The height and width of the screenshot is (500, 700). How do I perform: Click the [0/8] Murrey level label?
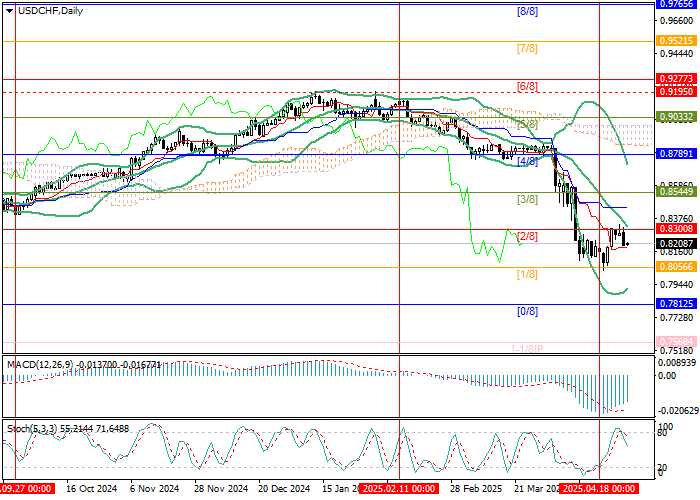(527, 311)
